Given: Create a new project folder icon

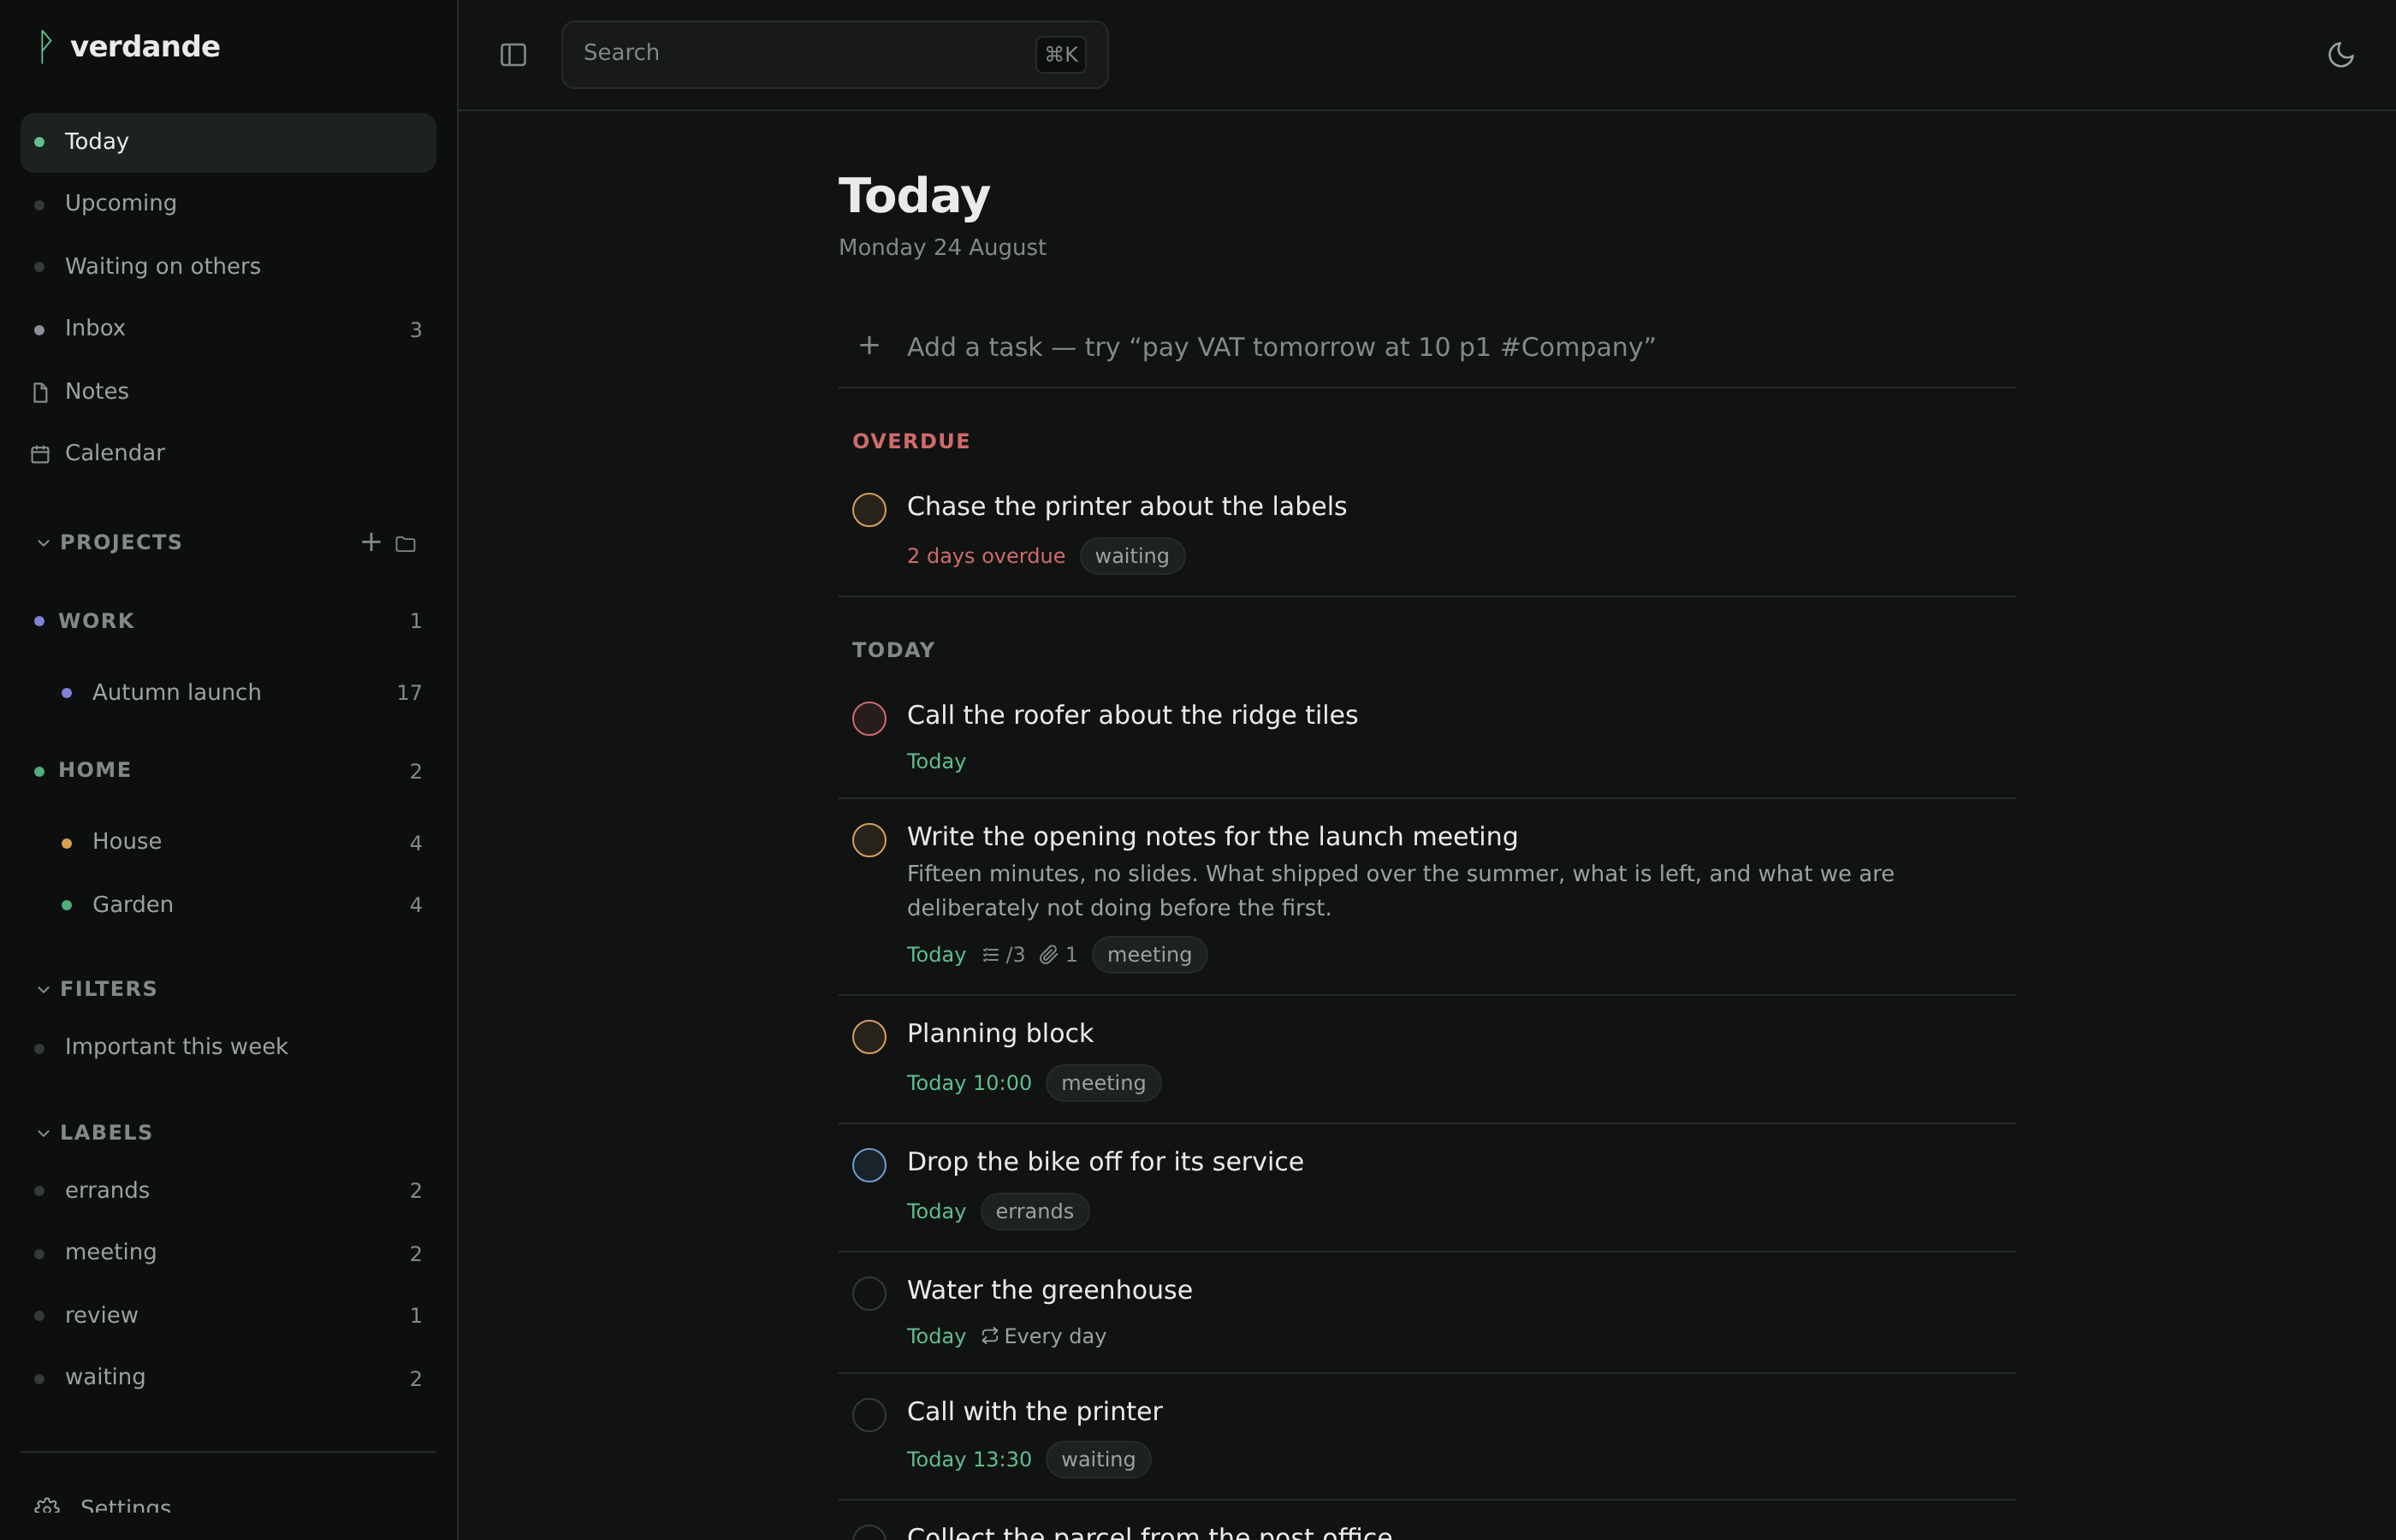Looking at the screenshot, I should (x=405, y=543).
